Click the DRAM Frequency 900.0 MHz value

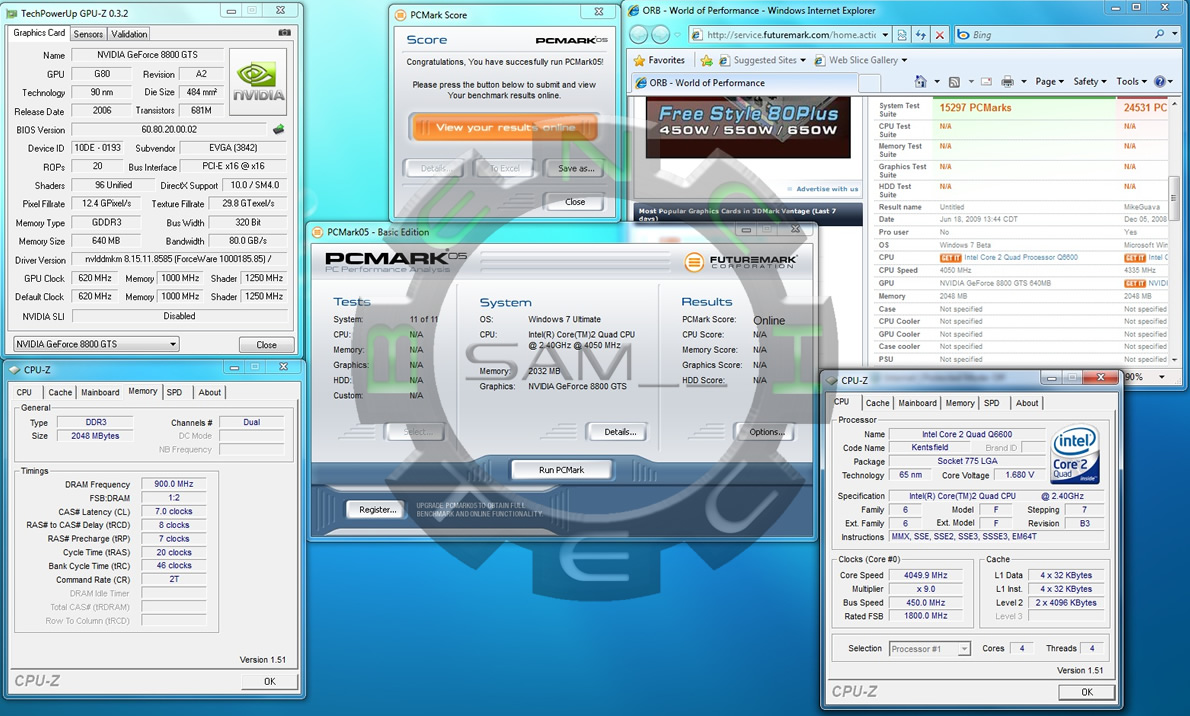(174, 484)
